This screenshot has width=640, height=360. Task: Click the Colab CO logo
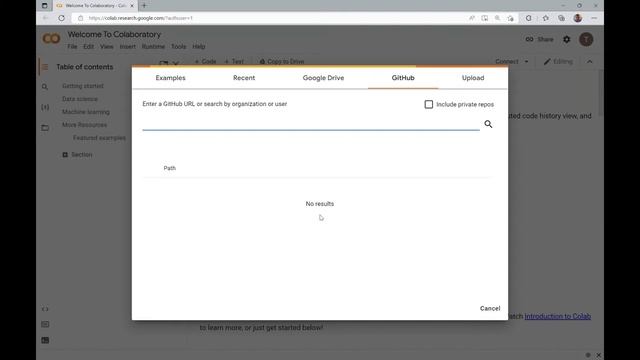51,39
